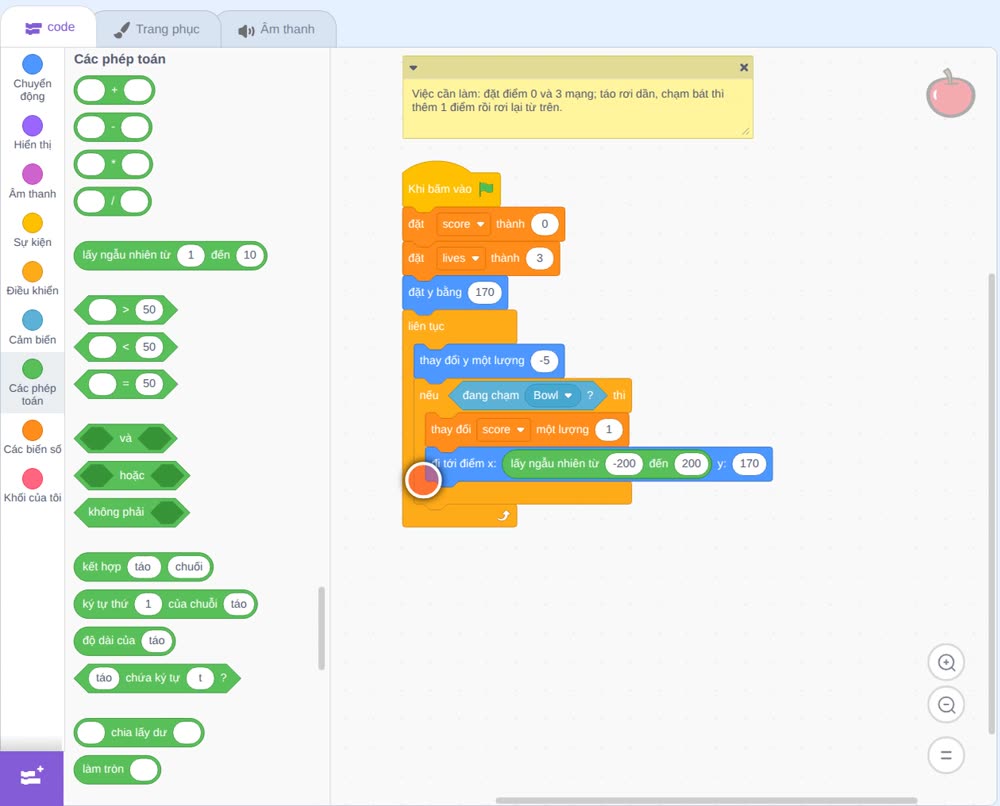Click the add extension button
Image resolution: width=1000 pixels, height=806 pixels.
tap(32, 777)
